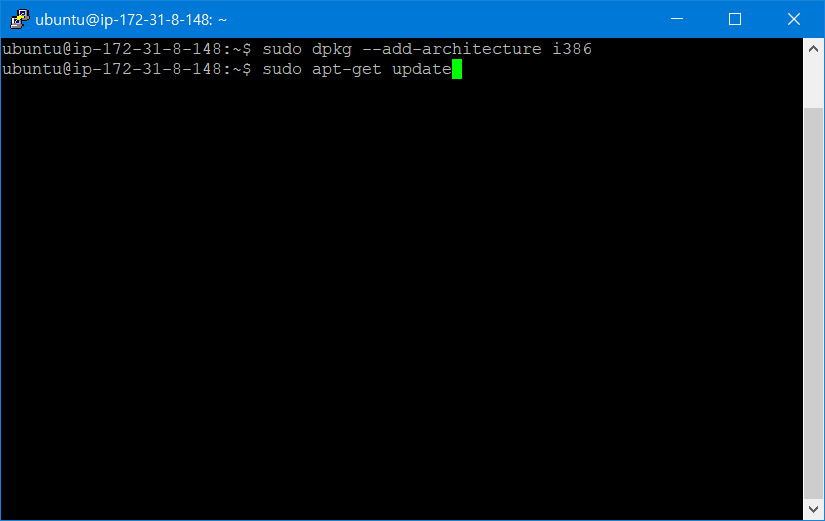
Task: Click the i386 argument in first command
Action: point(572,49)
